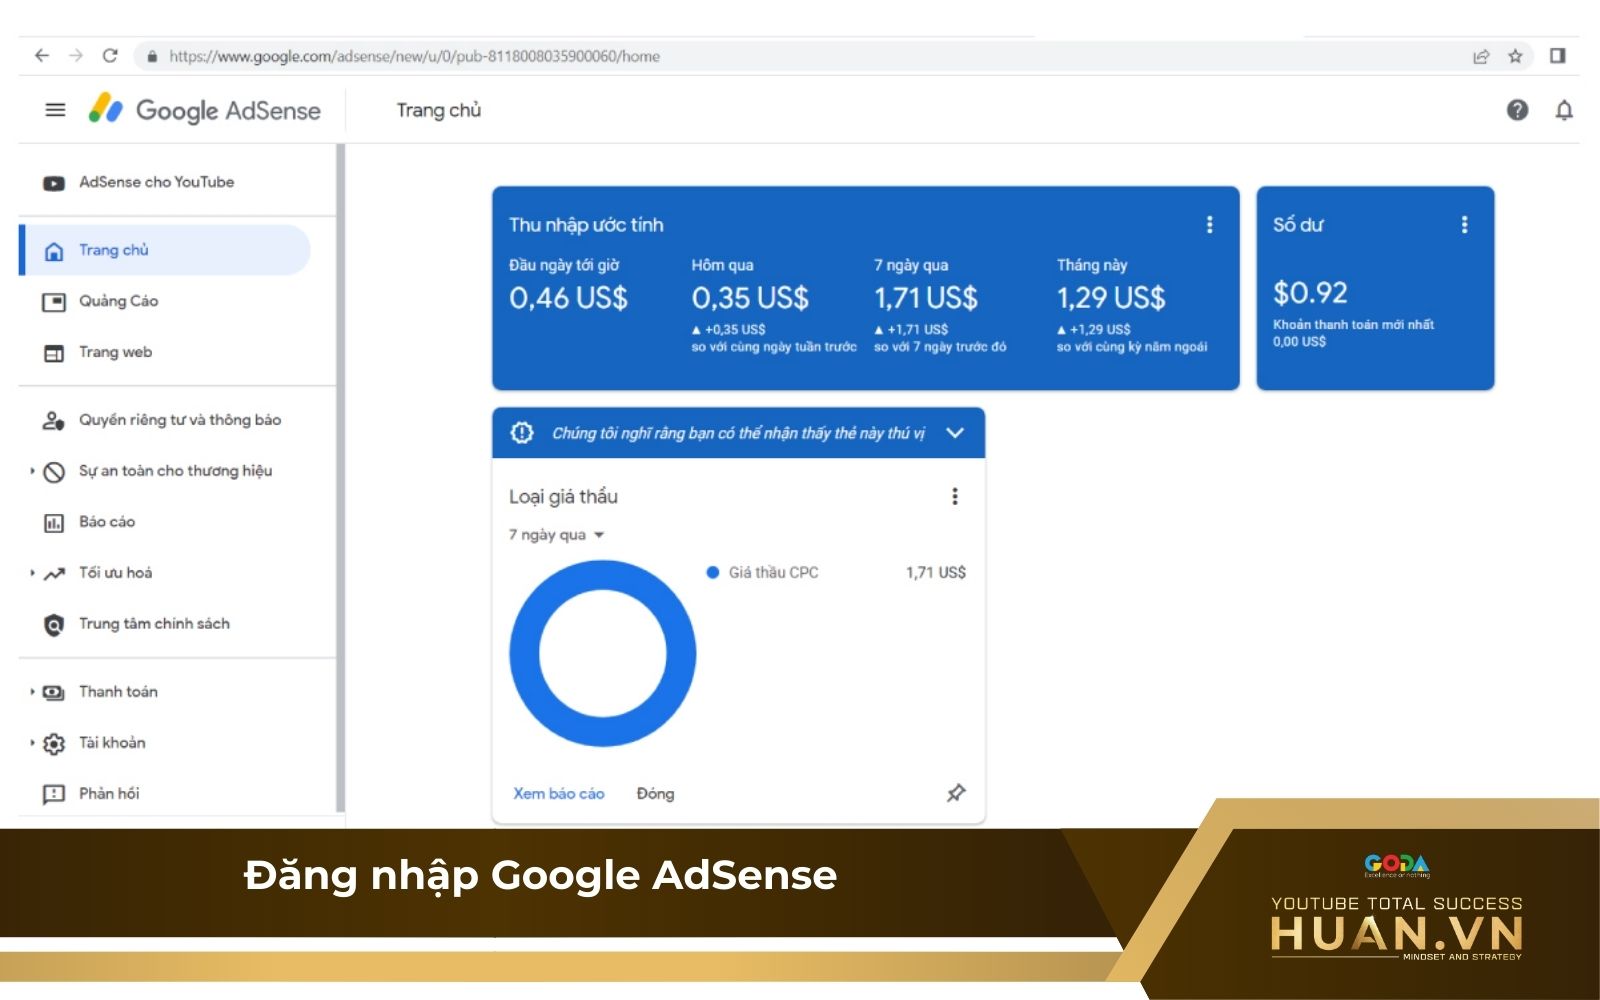Open Quảng Cáo section
The height and width of the screenshot is (1000, 1600).
(x=118, y=301)
